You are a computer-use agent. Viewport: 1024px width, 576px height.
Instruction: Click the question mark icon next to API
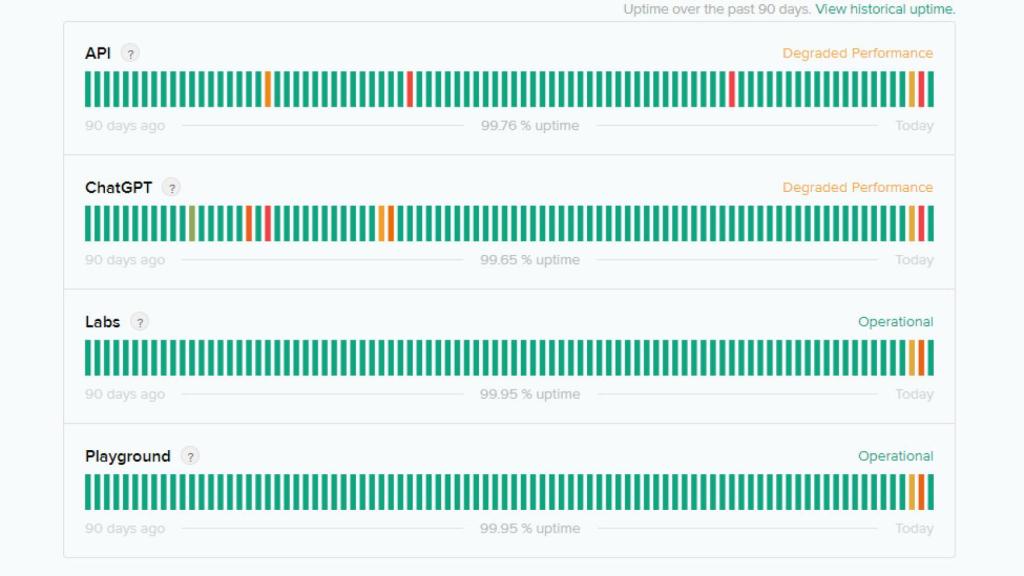click(131, 54)
